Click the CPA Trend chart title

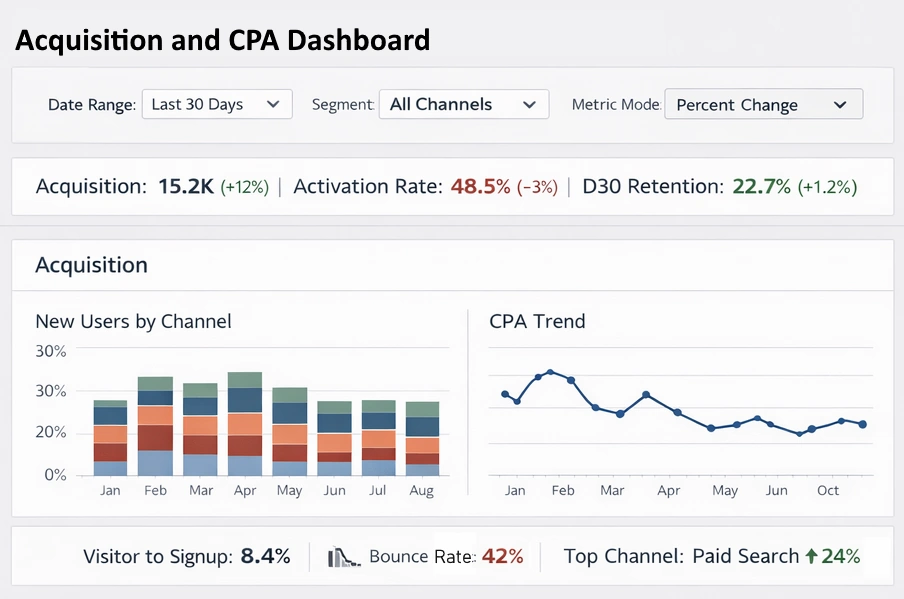coord(536,321)
